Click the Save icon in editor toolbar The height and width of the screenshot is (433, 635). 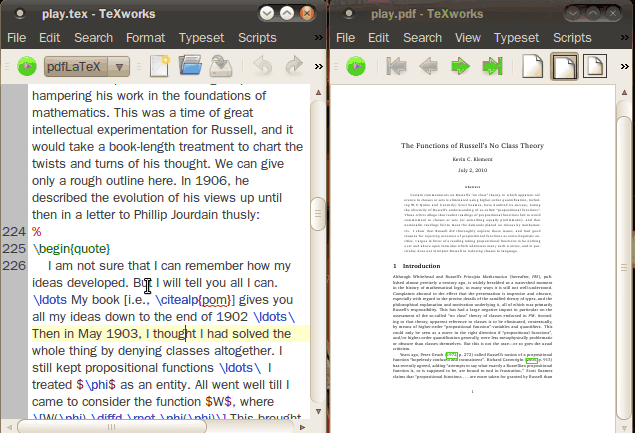click(x=222, y=67)
